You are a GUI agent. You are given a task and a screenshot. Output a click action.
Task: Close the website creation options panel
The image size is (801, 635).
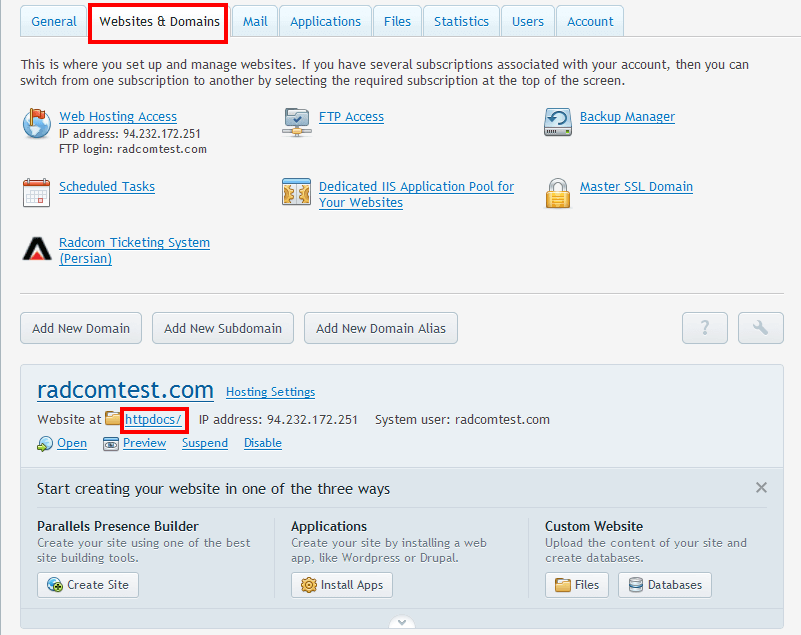(761, 488)
